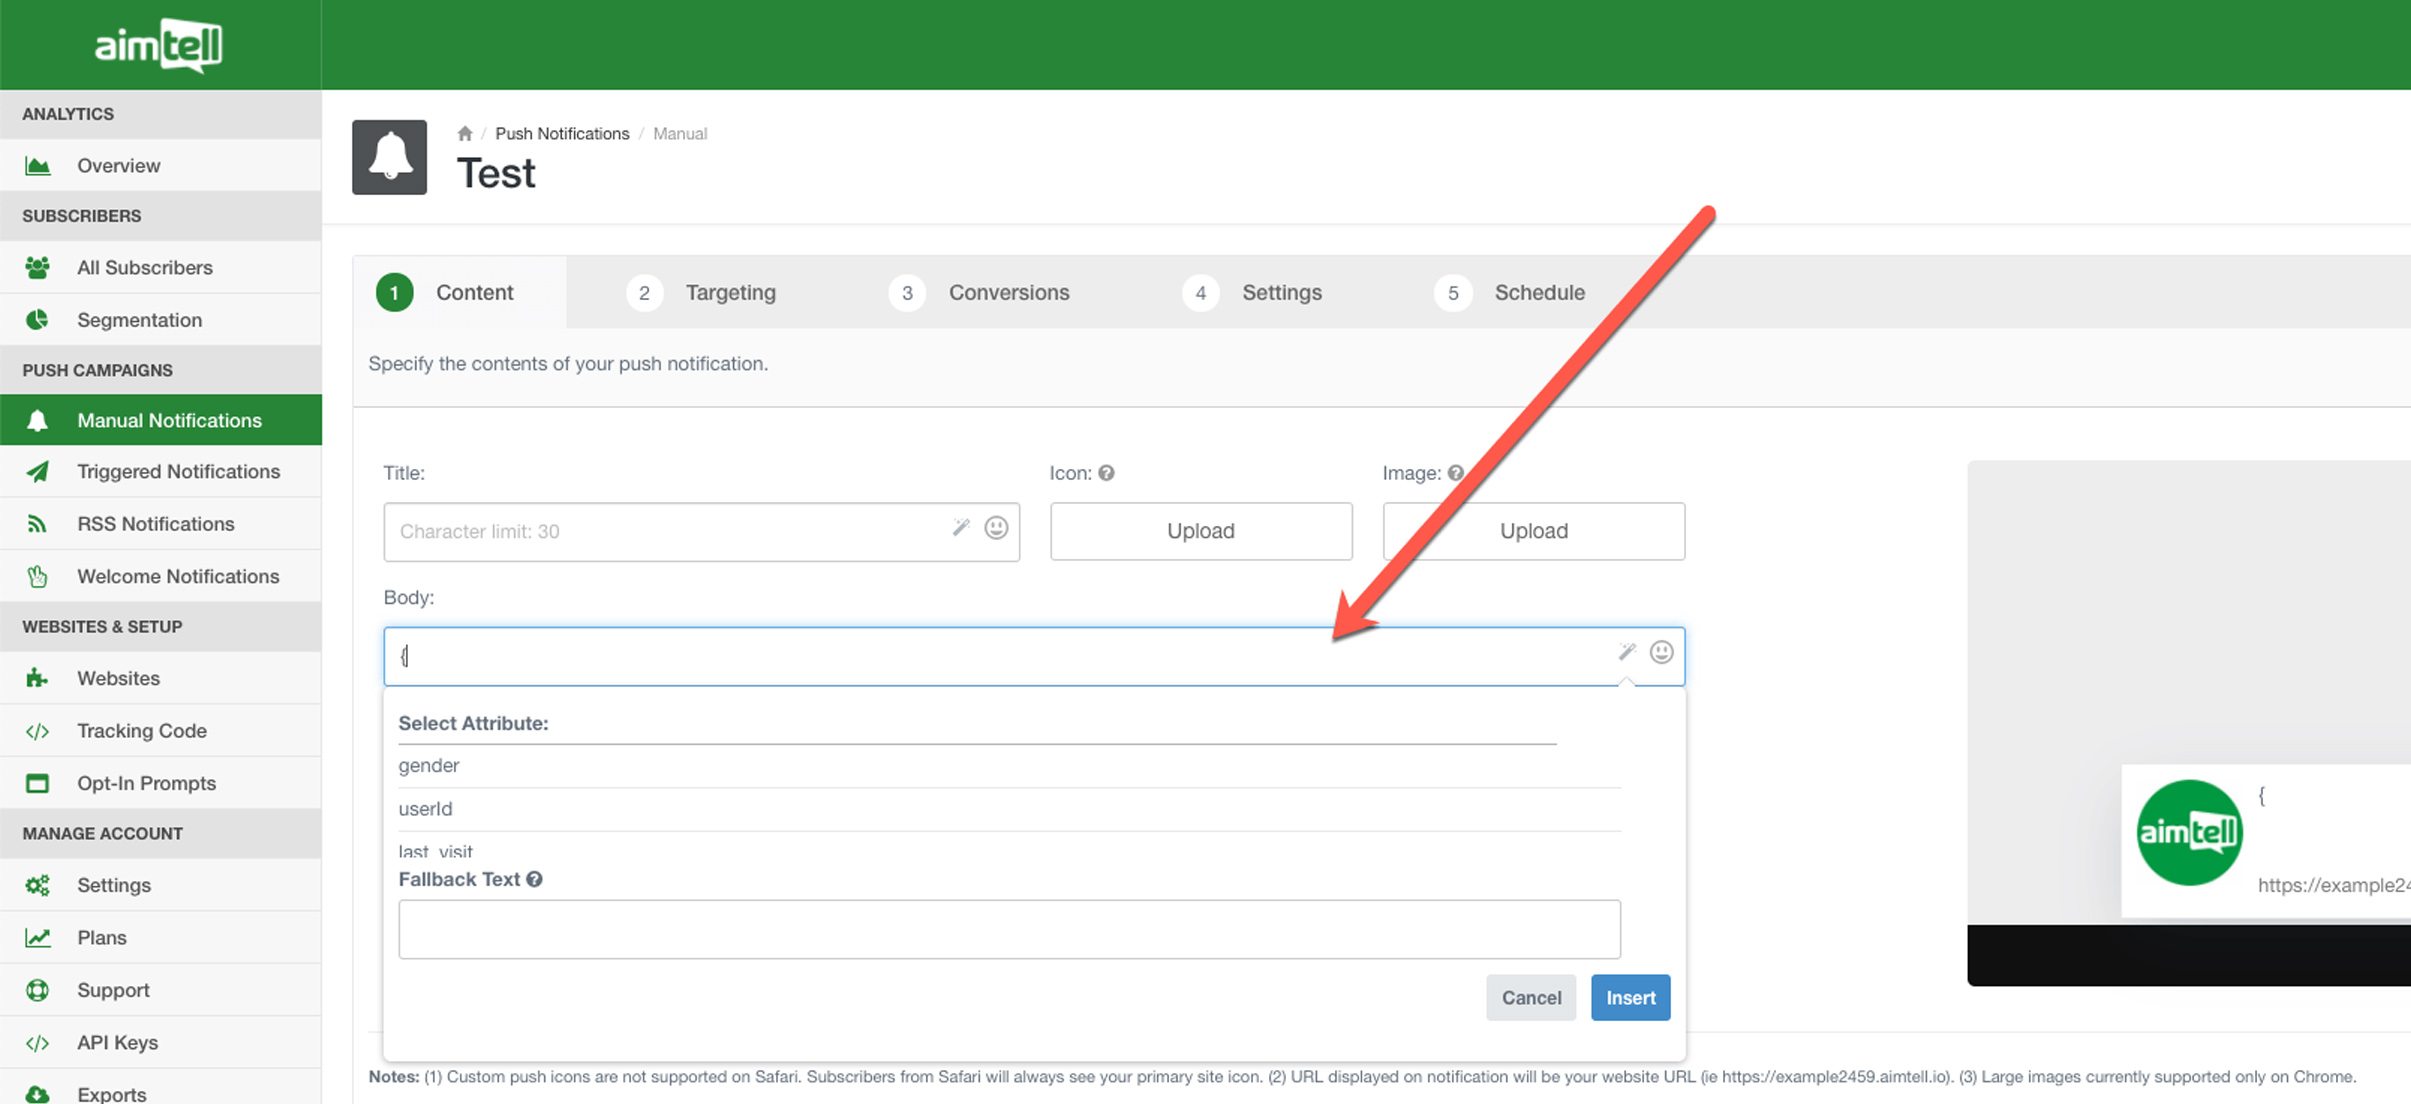The image size is (2411, 1104).
Task: Click the Icon Upload button
Action: (1200, 531)
